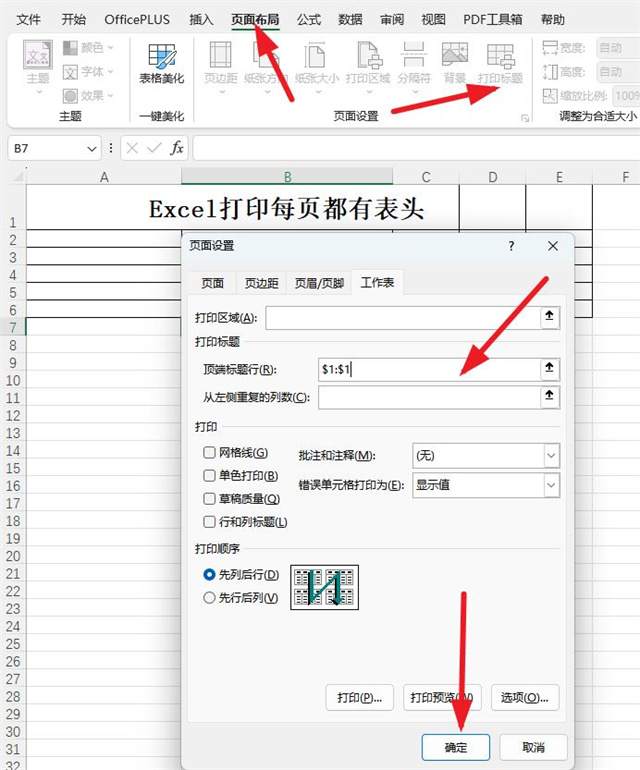
Task: Open the theme Effects (效果) menu
Action: click(x=88, y=95)
